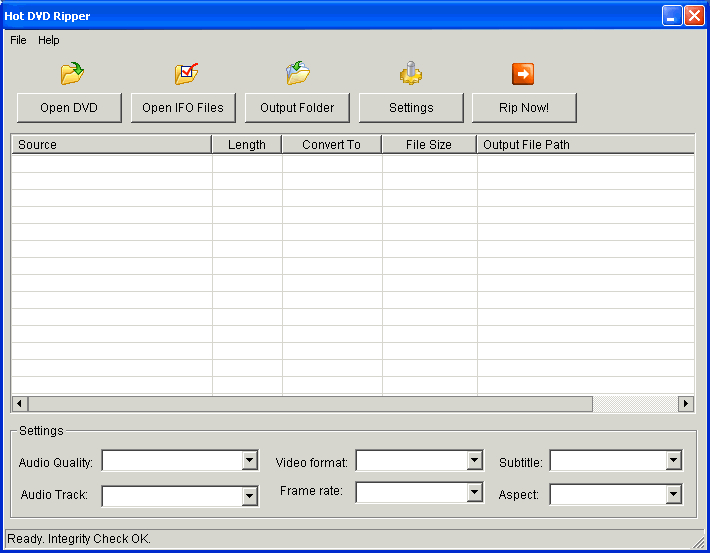Open the Help menu
The width and height of the screenshot is (710, 553).
tap(48, 40)
